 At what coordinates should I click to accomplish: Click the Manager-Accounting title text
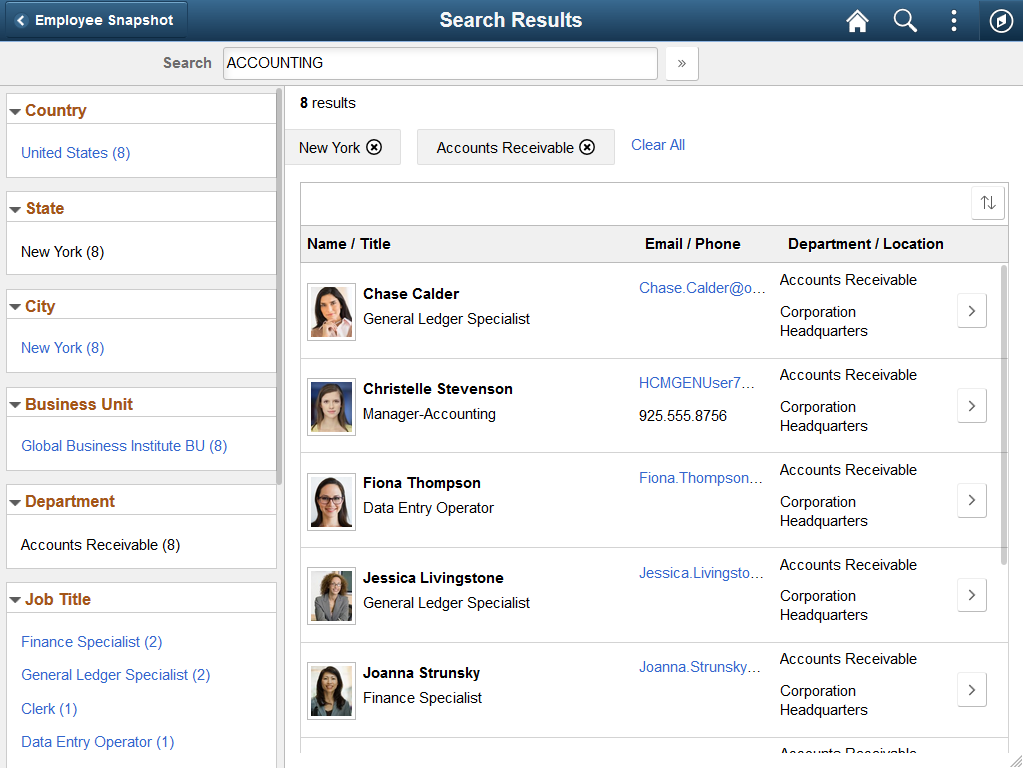429,414
